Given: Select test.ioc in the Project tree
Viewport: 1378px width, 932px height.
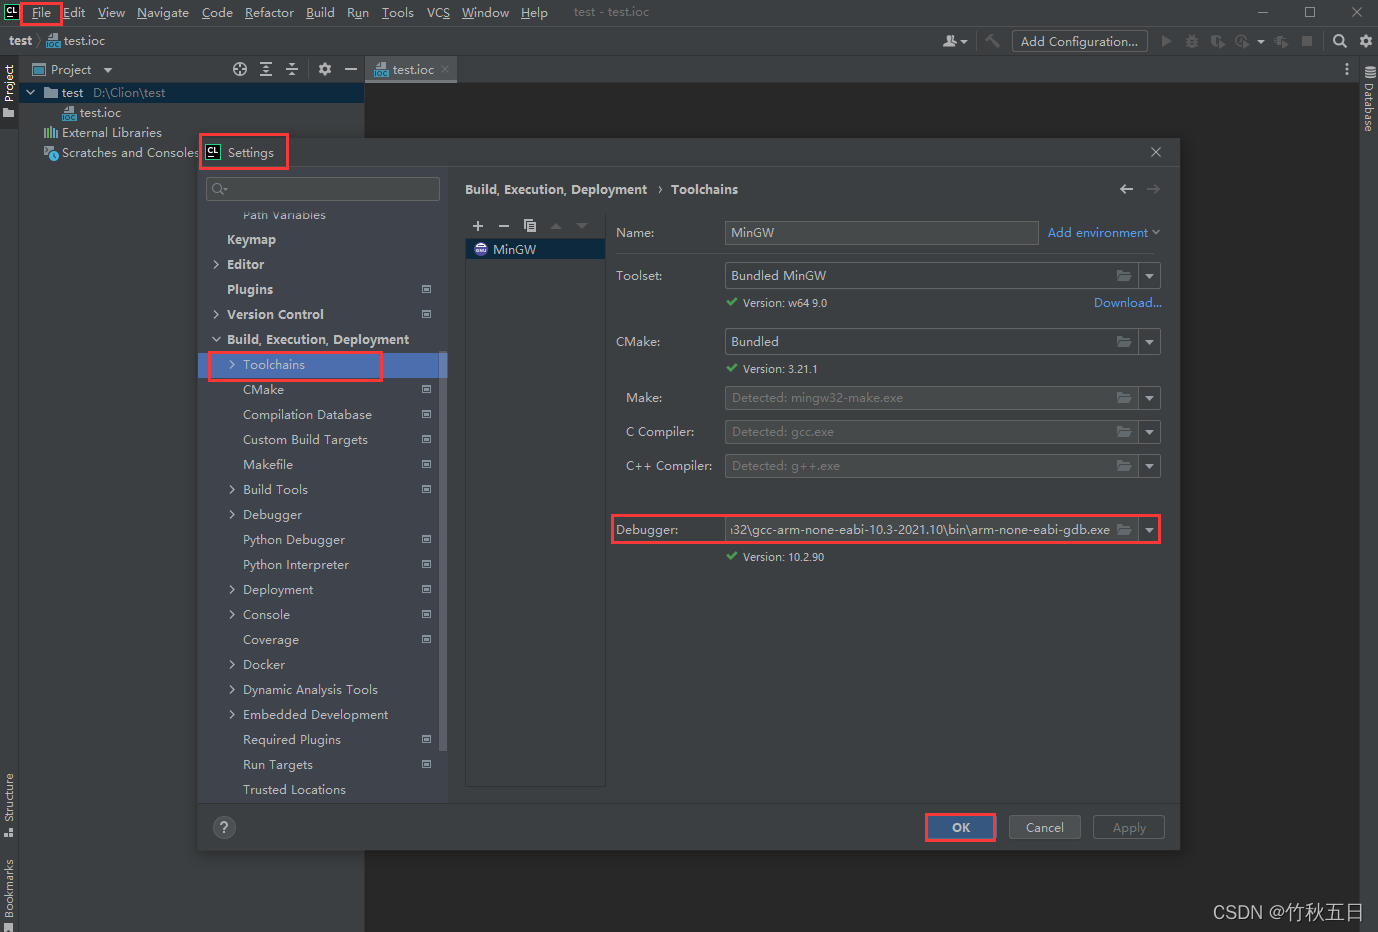Looking at the screenshot, I should click(x=100, y=112).
